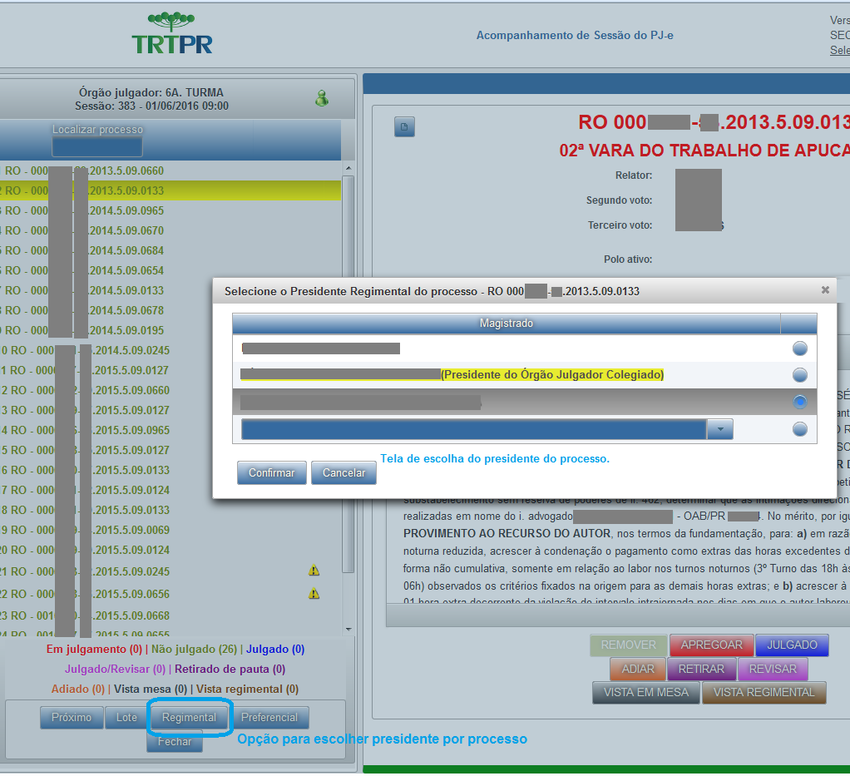Image resolution: width=850 pixels, height=776 pixels.
Task: Select the radio button beside the dropdown
Action: (800, 429)
